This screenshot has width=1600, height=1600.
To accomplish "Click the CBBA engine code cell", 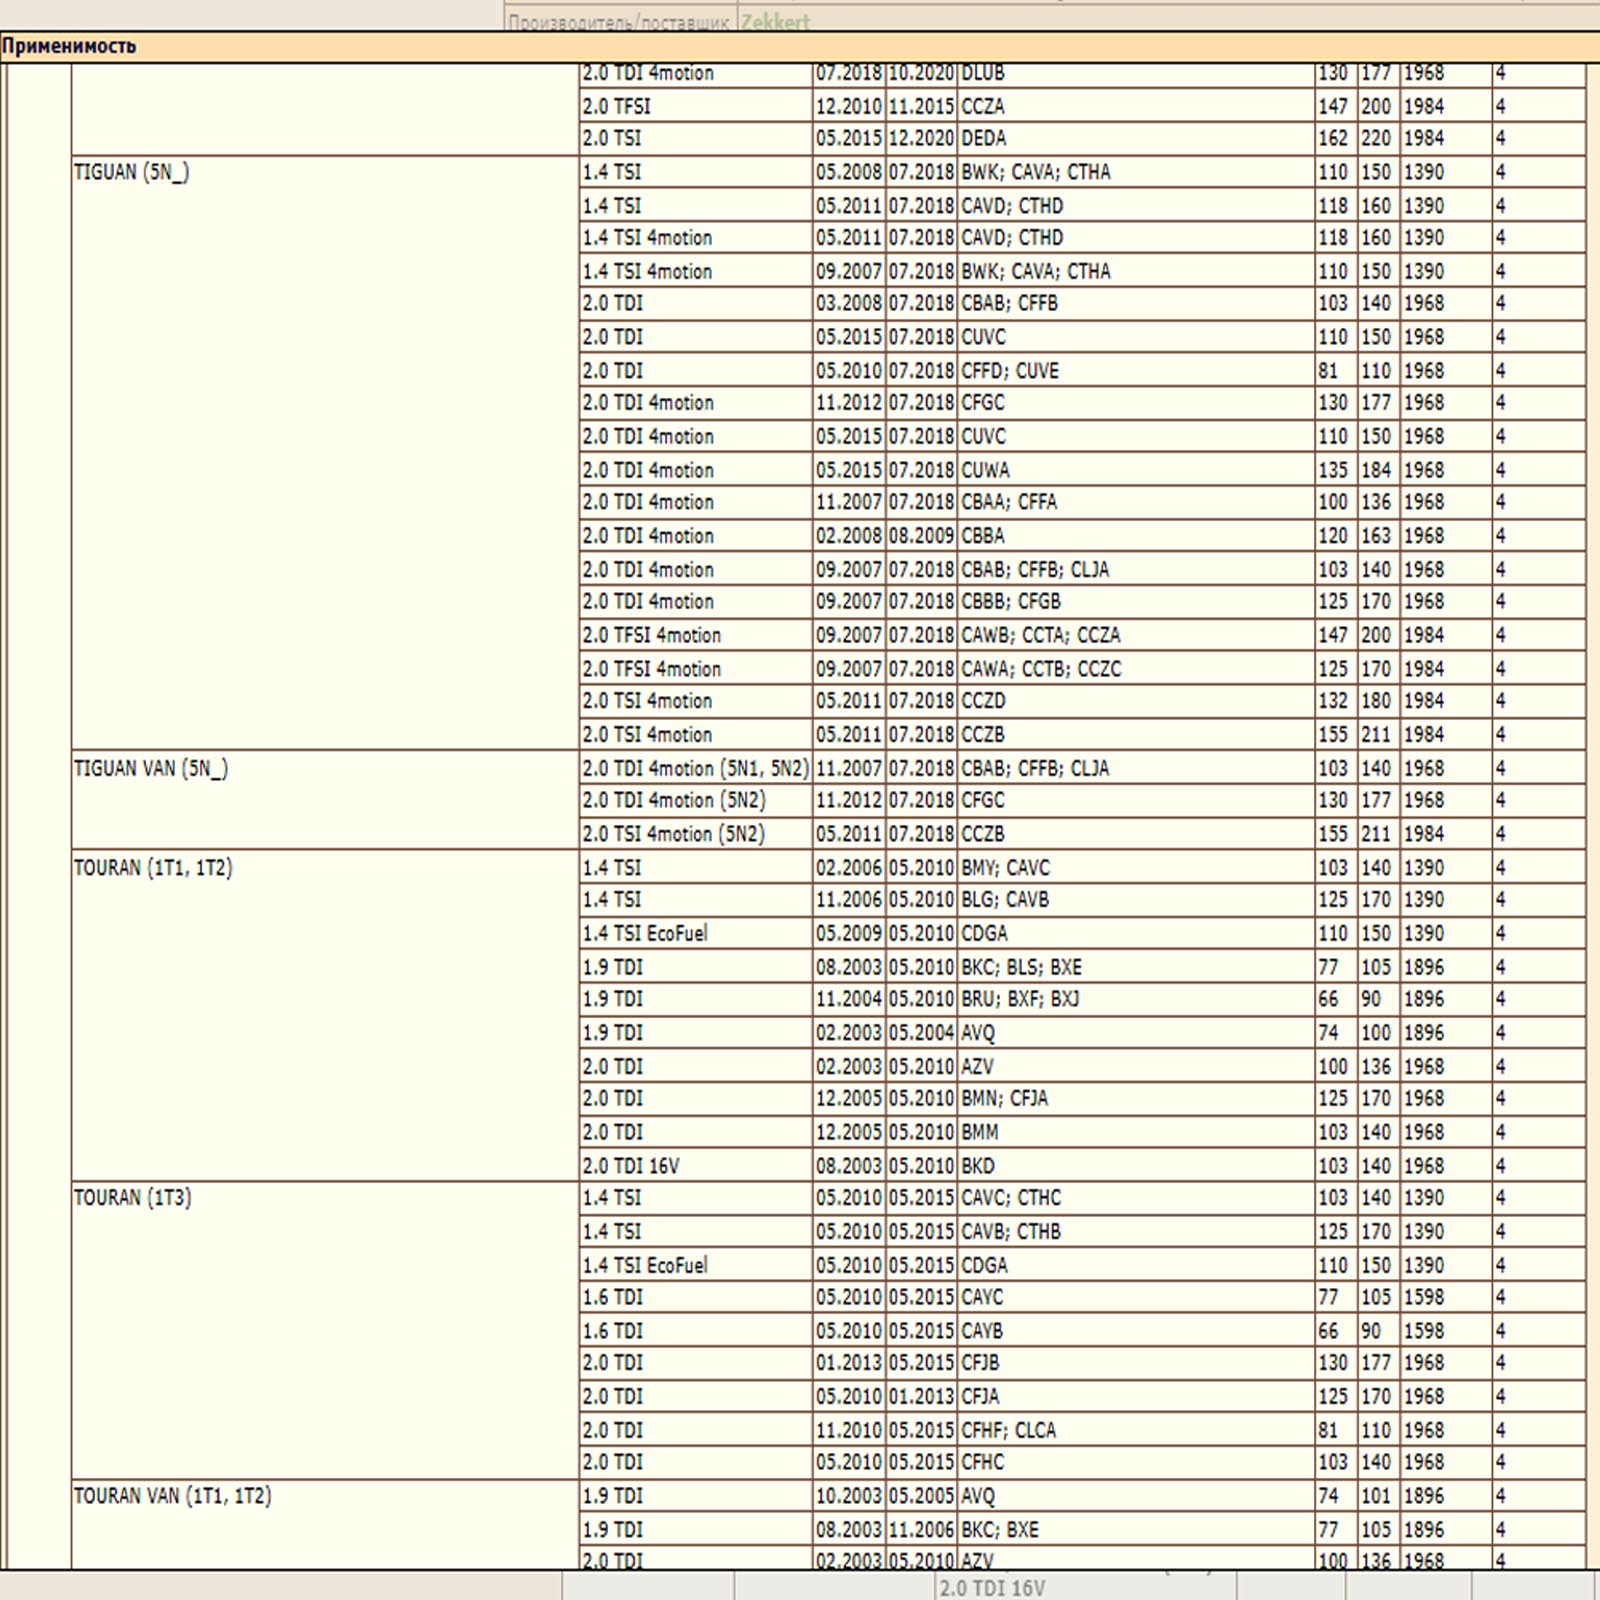I will pos(983,536).
